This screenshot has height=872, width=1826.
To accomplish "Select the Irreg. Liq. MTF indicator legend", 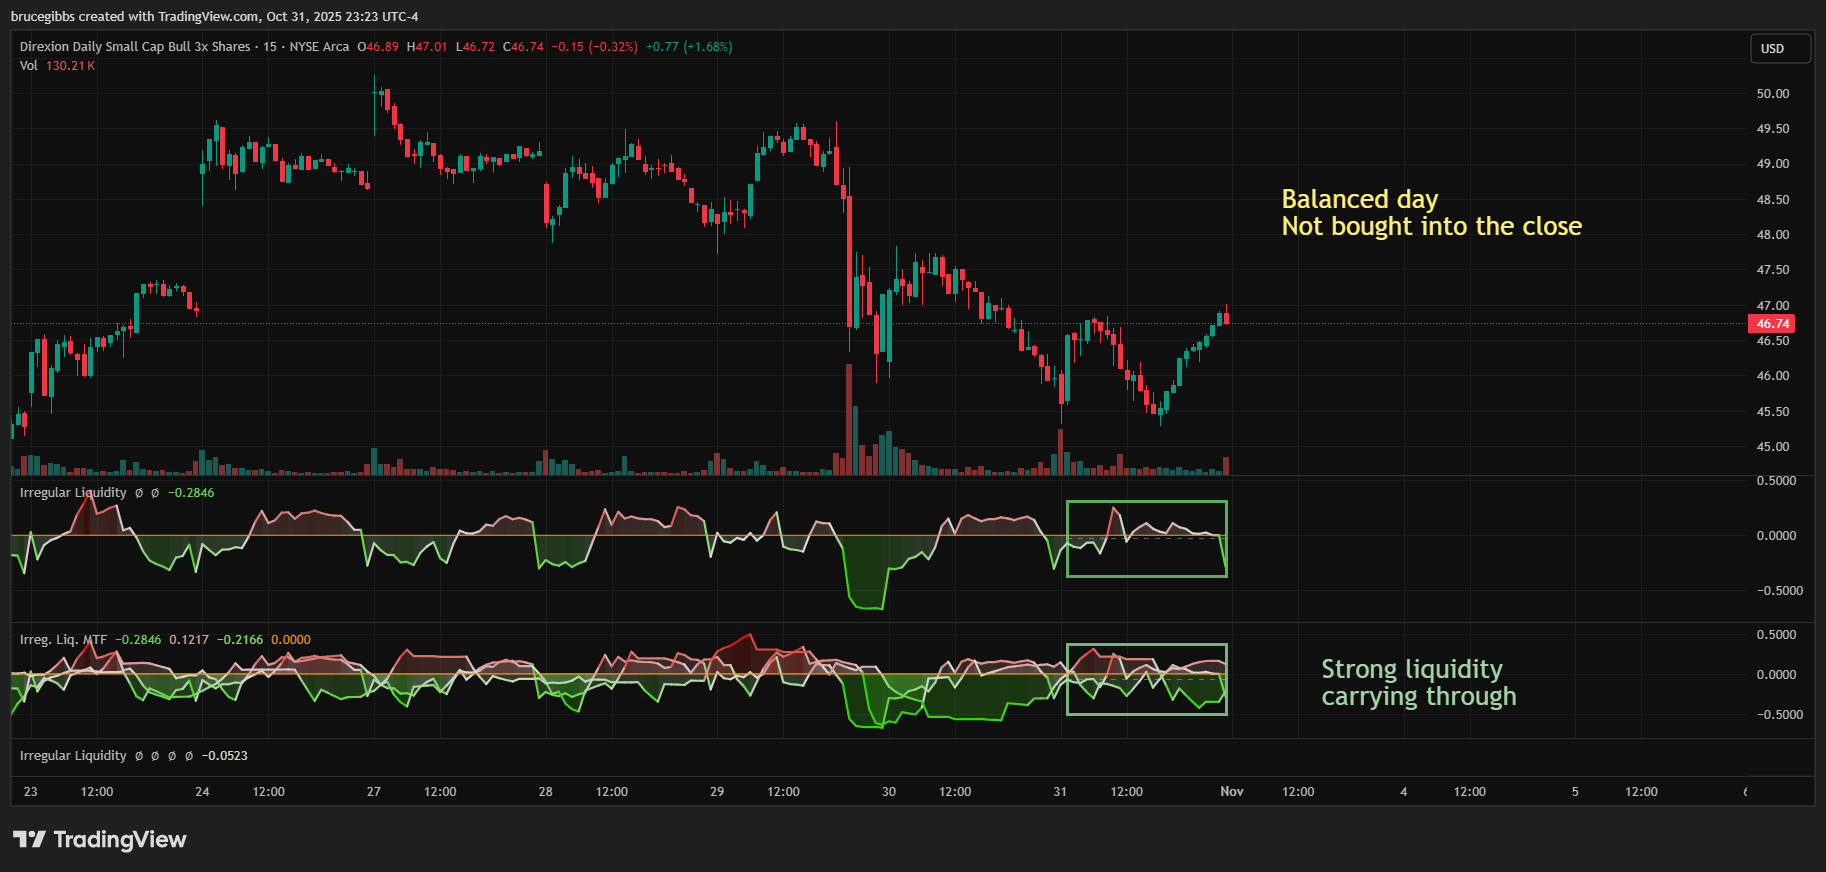I will pos(63,640).
